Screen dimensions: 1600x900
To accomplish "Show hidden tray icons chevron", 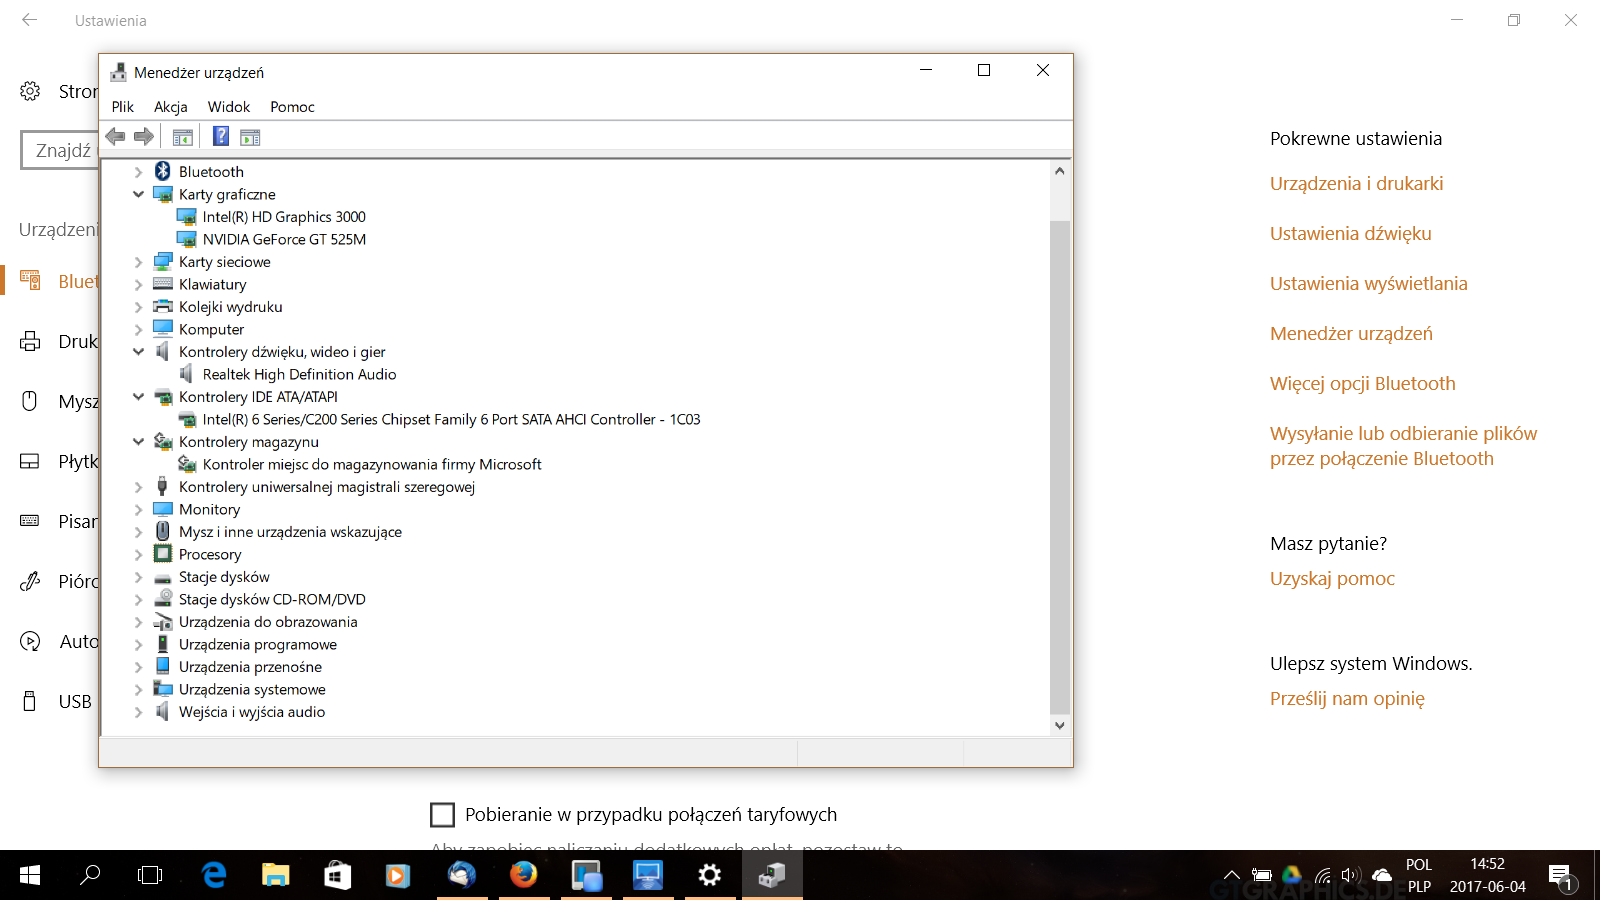I will (x=1232, y=876).
